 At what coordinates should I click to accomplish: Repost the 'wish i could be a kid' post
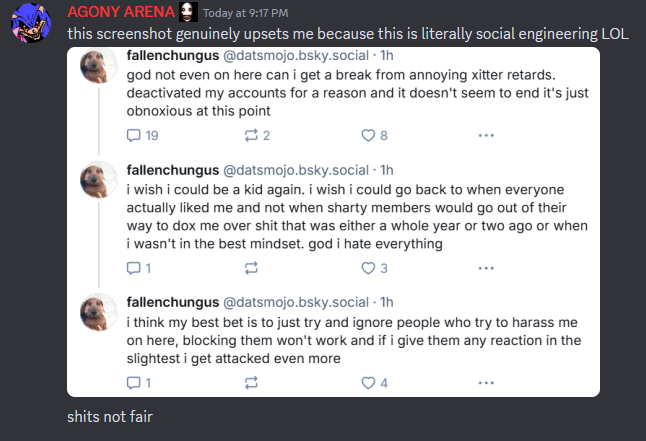pos(252,268)
